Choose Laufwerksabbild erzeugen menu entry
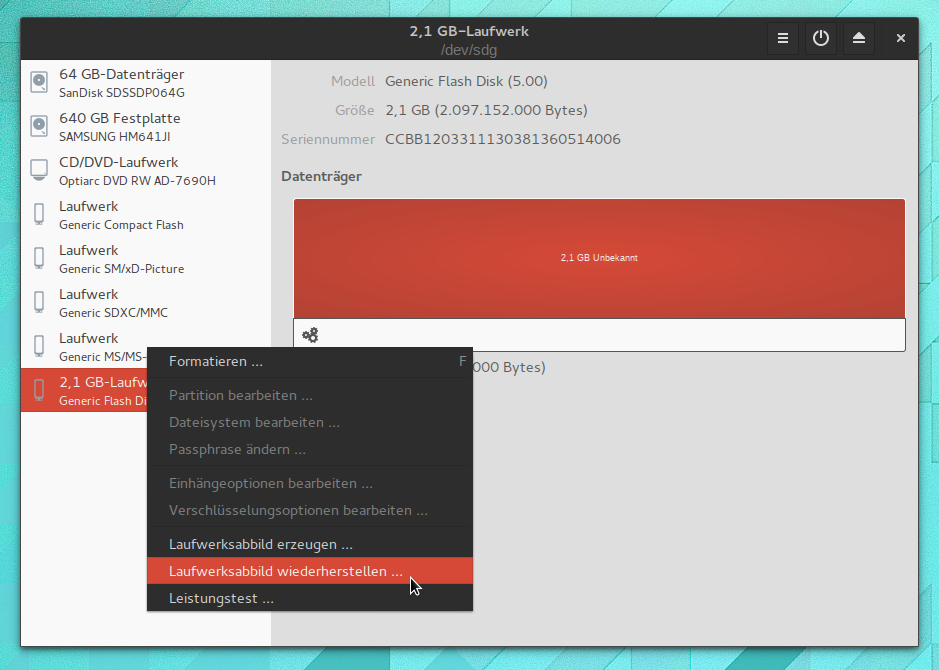 click(x=261, y=545)
